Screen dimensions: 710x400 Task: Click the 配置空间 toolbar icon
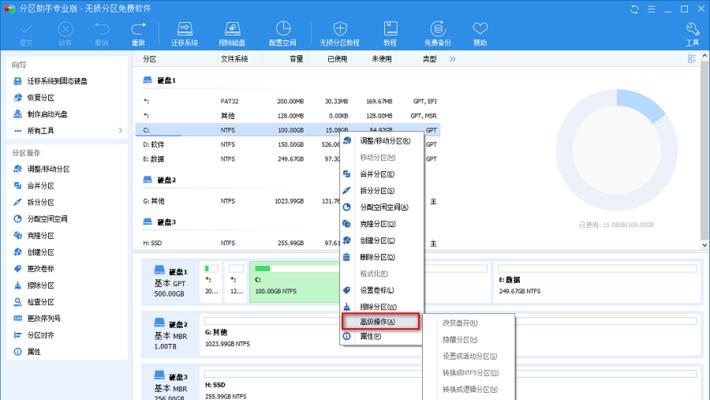click(x=281, y=34)
